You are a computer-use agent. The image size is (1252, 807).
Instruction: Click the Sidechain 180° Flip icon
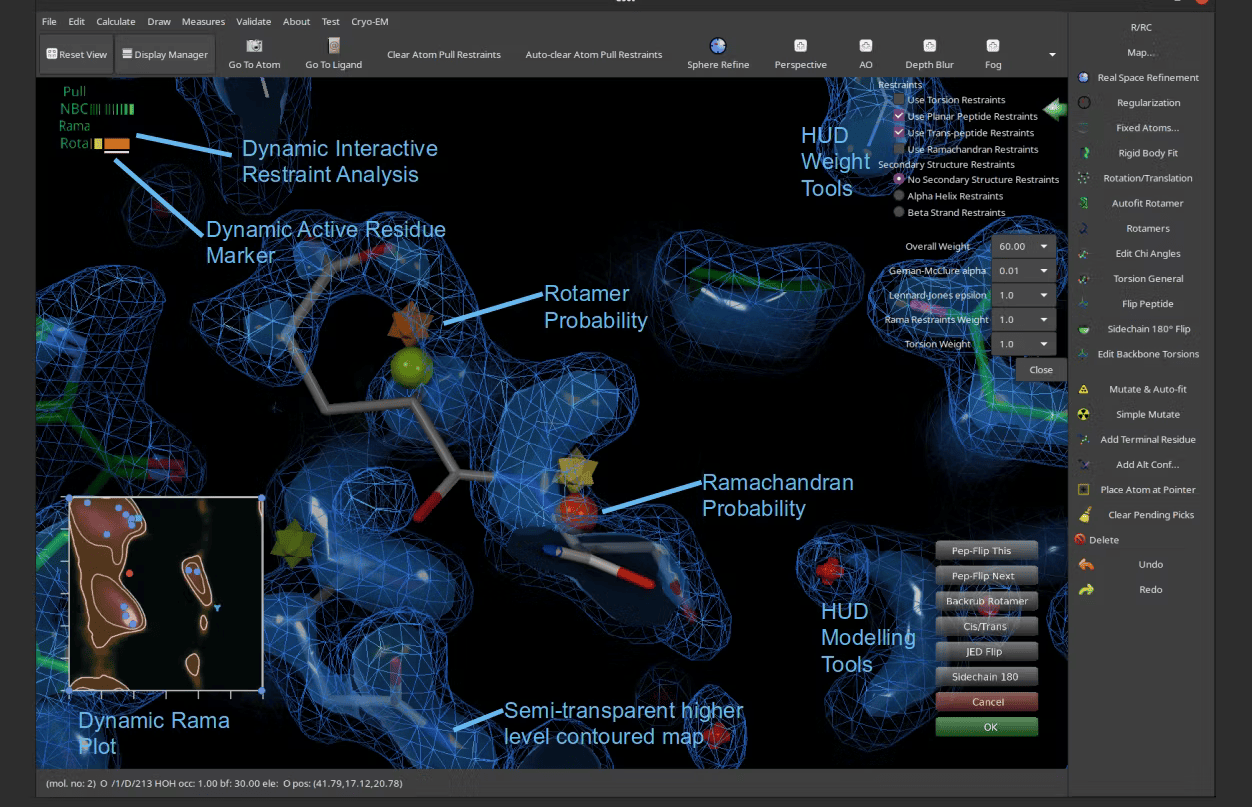(1083, 329)
